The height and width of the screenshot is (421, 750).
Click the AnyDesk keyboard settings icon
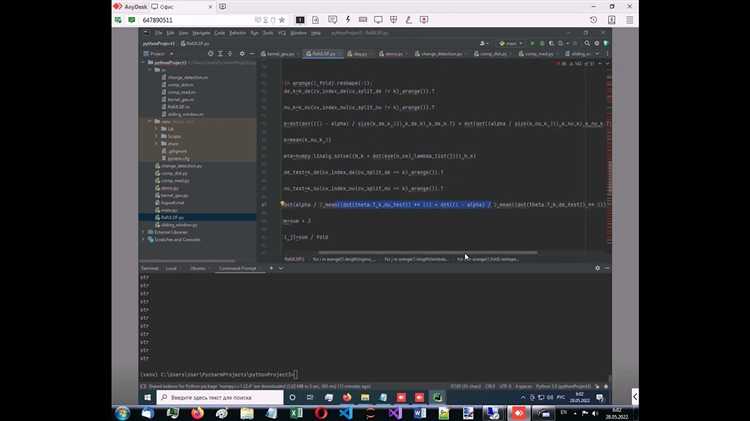point(363,20)
